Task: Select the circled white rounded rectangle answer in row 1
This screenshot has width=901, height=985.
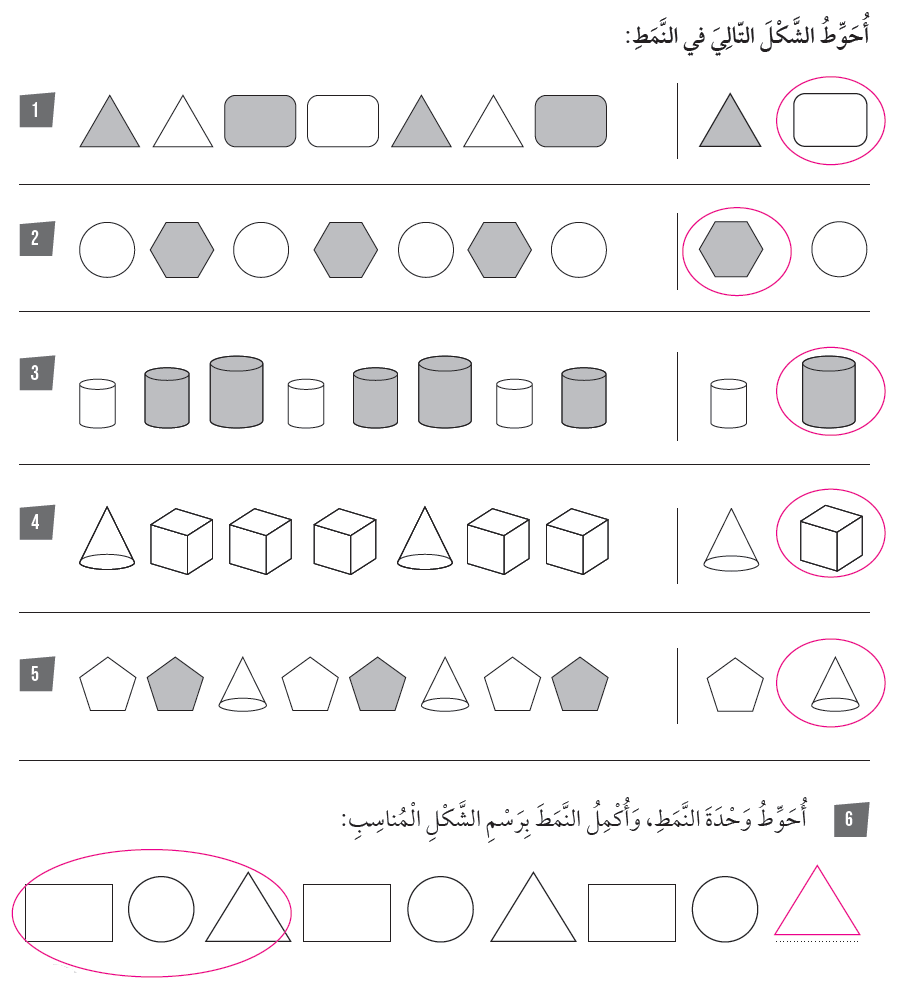Action: point(830,122)
